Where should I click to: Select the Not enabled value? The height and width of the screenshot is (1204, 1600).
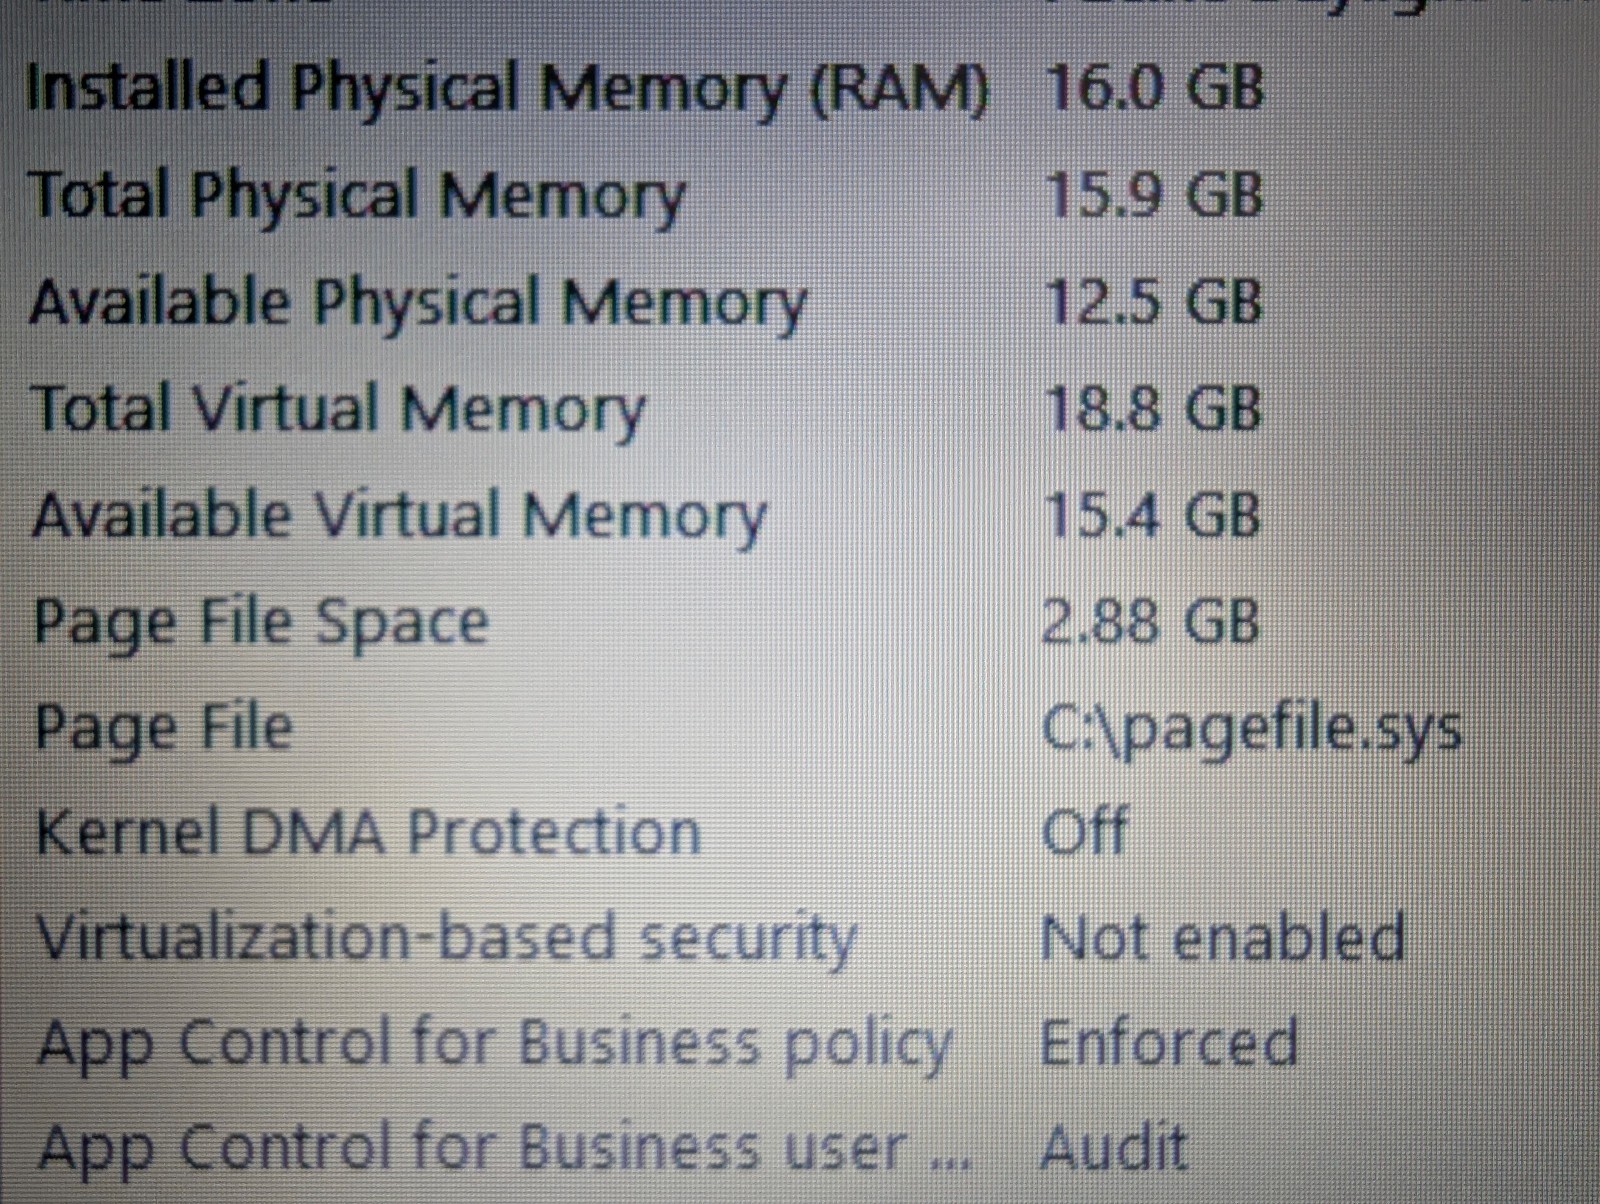pos(1223,938)
